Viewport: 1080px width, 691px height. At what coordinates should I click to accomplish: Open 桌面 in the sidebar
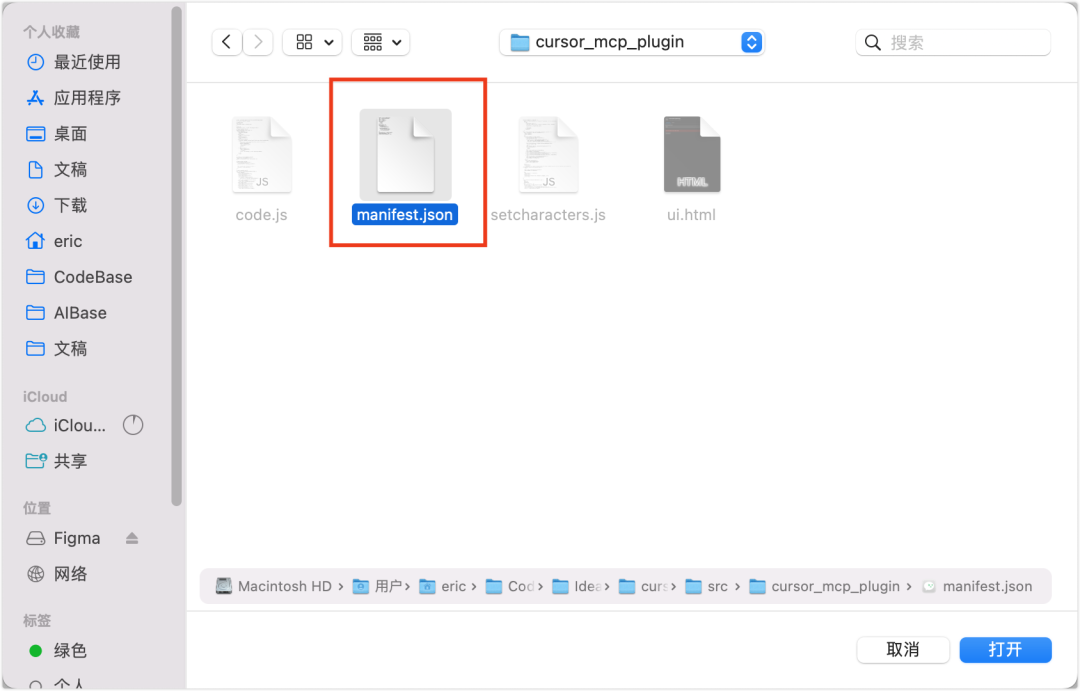point(56,134)
